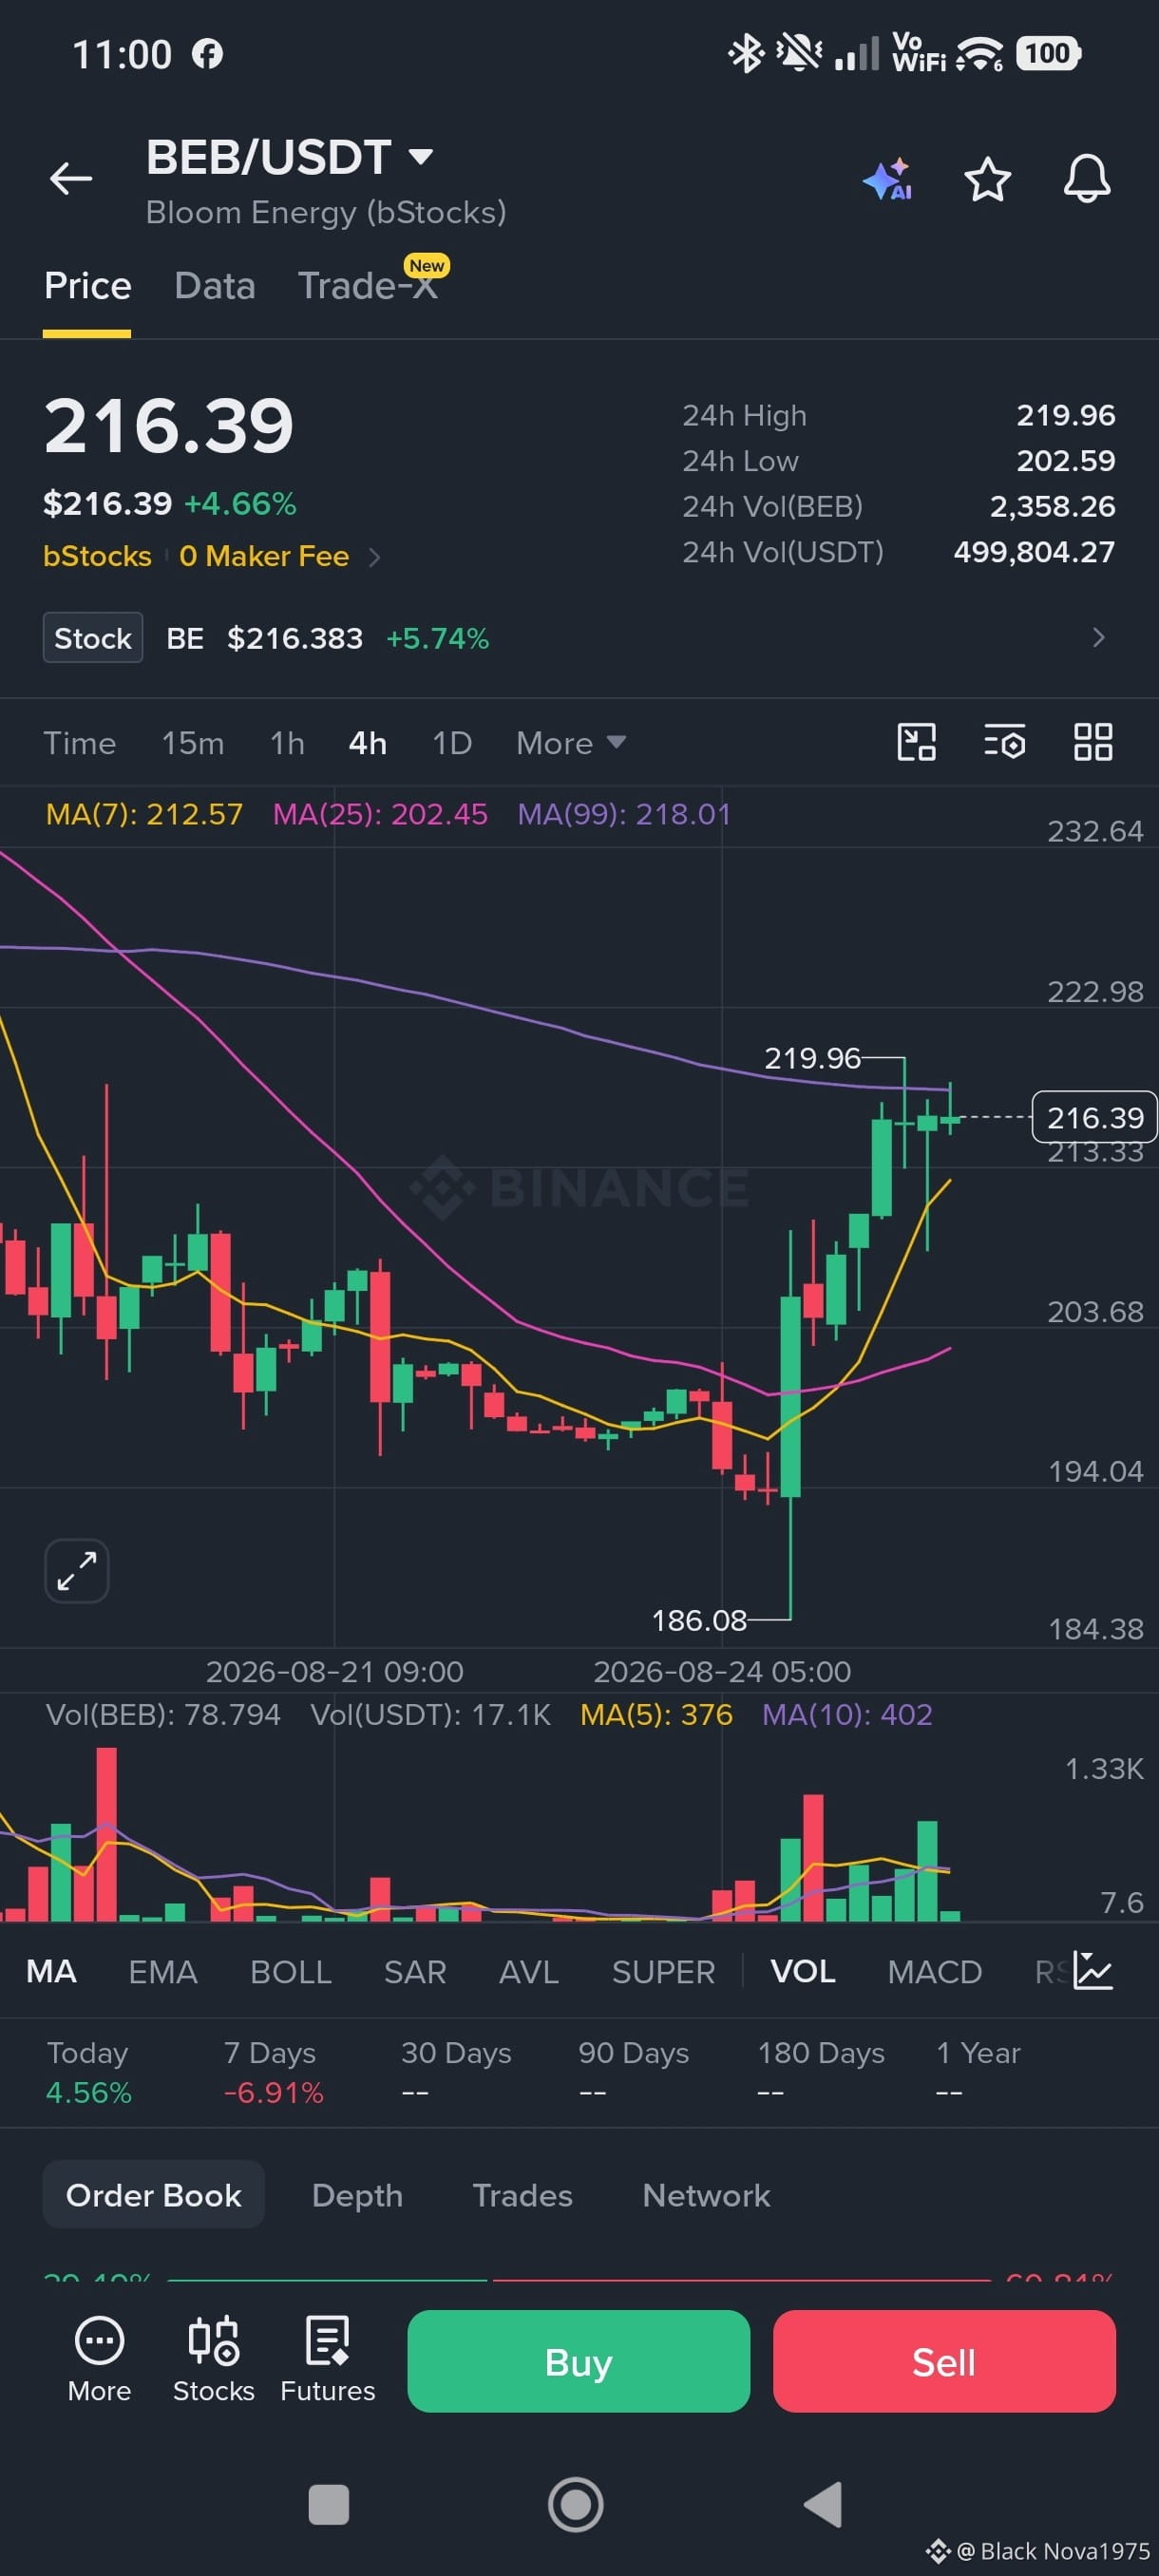Open the BE stock details chevron
1159x2576 pixels.
pyautogui.click(x=1098, y=637)
